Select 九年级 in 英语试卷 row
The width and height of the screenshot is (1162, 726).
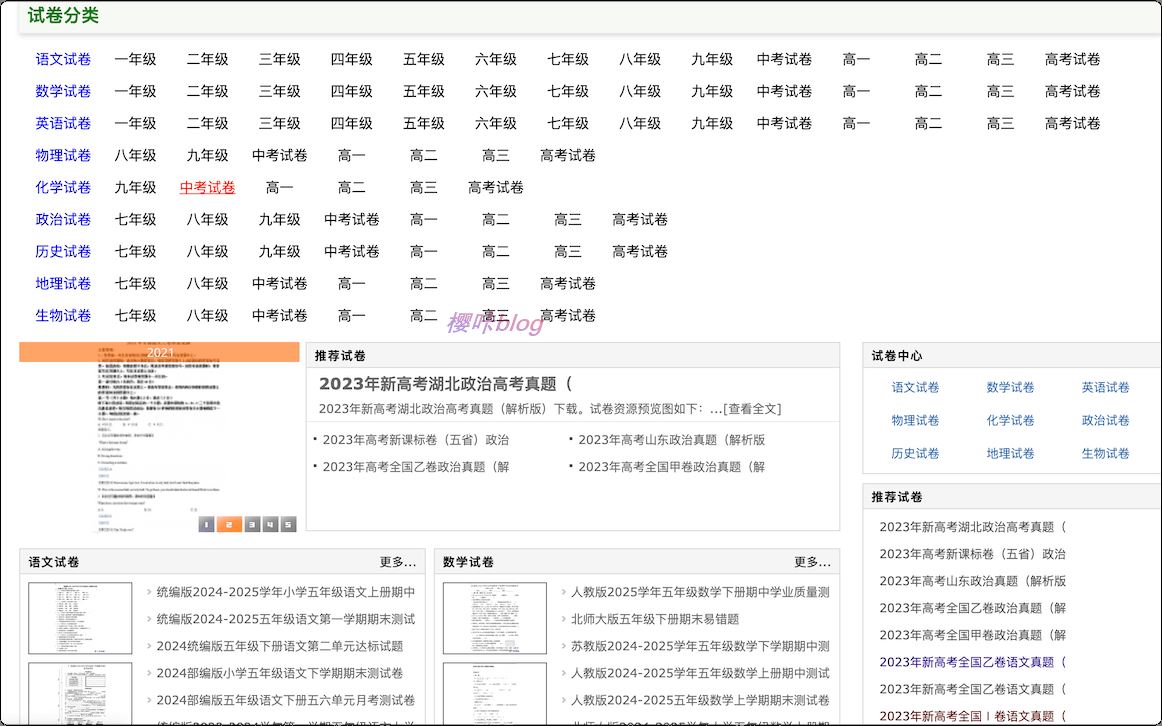pyautogui.click(x=712, y=123)
